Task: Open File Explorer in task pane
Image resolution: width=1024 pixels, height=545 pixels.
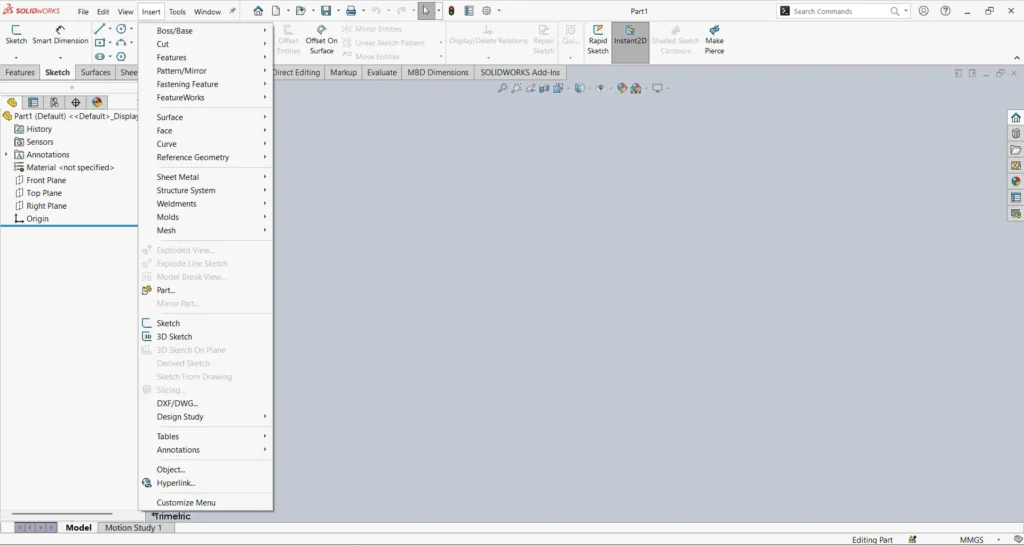Action: coord(1016,149)
